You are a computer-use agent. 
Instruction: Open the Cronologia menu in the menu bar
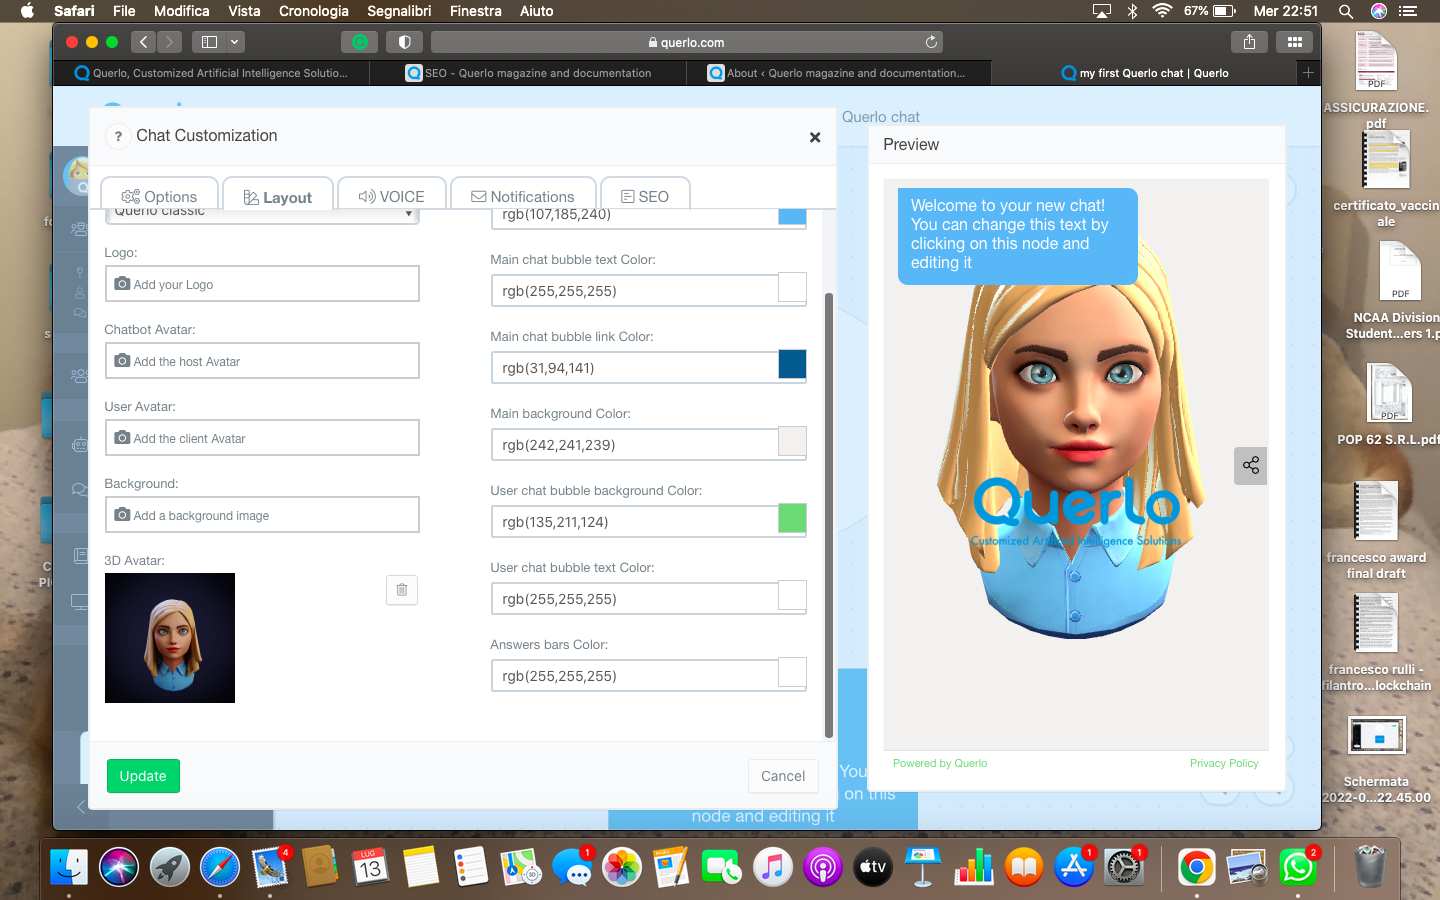click(313, 11)
